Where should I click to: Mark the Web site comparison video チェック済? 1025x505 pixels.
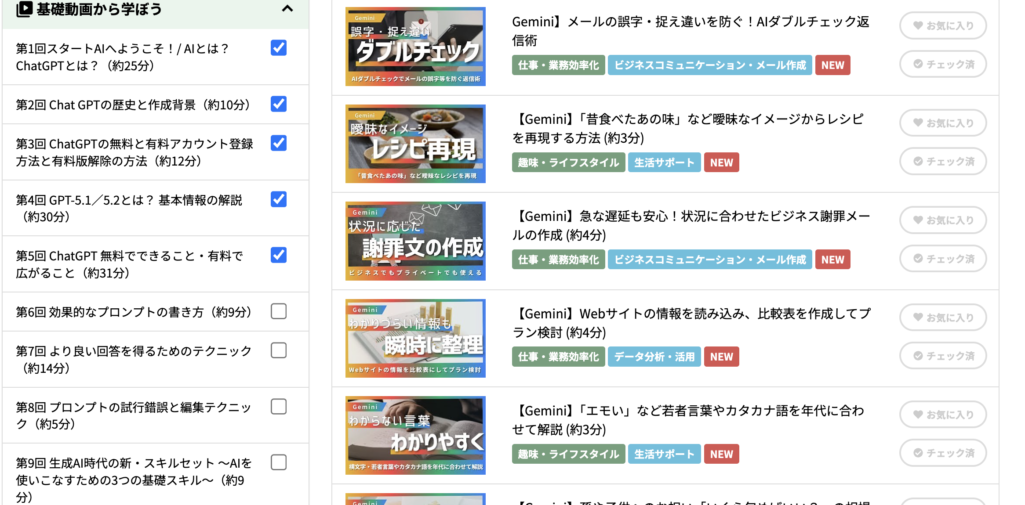(x=942, y=355)
